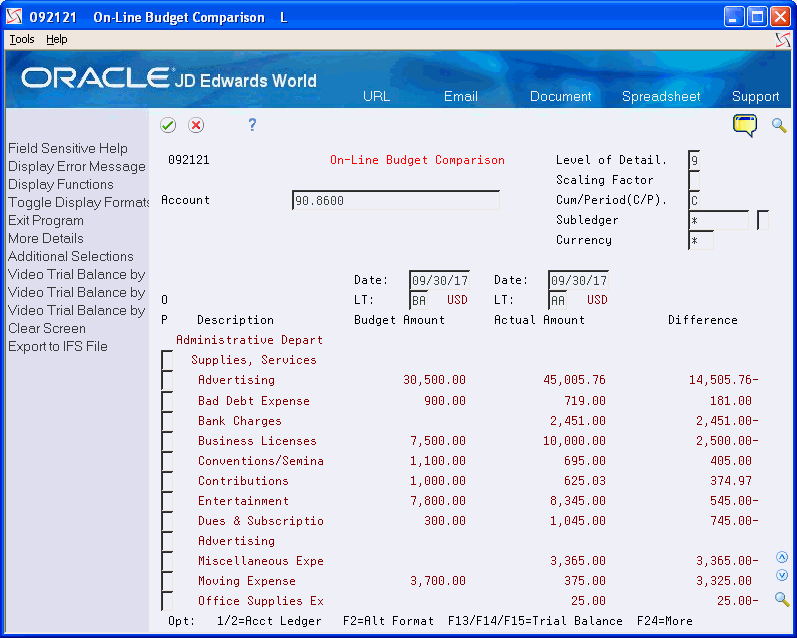Click option field for Entertainment

[167, 501]
